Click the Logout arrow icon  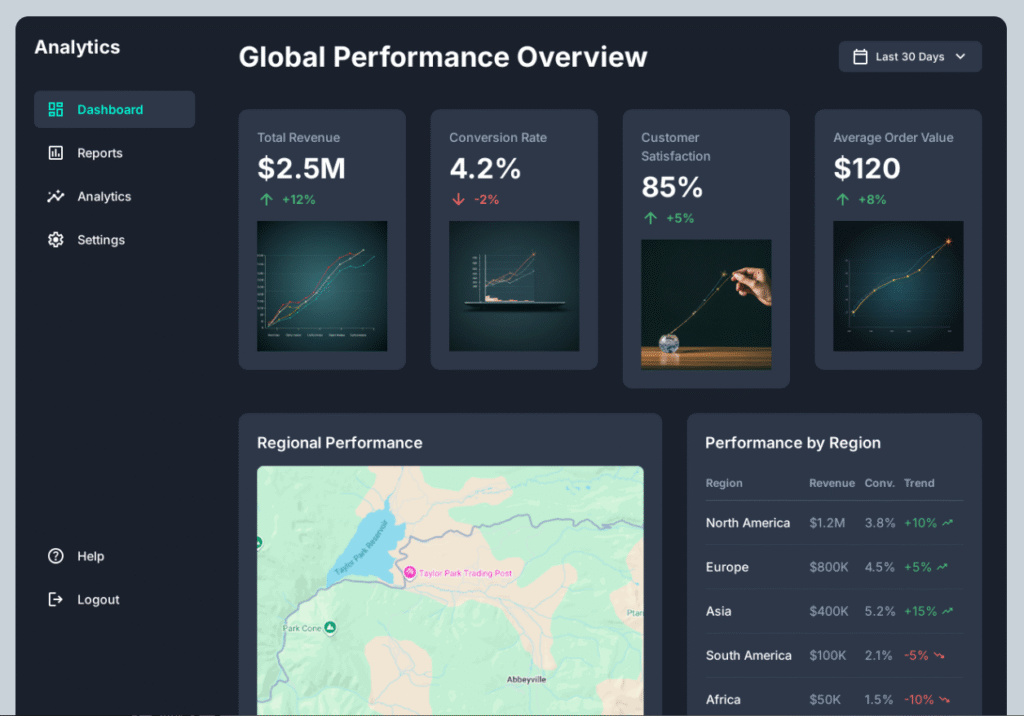pyautogui.click(x=56, y=600)
